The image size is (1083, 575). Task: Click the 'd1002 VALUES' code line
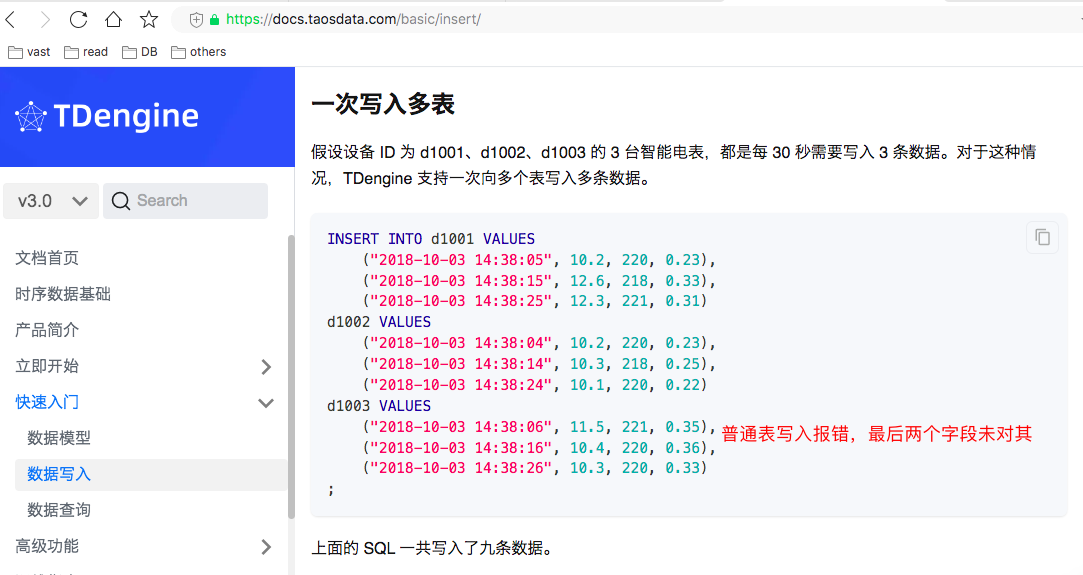coord(378,322)
